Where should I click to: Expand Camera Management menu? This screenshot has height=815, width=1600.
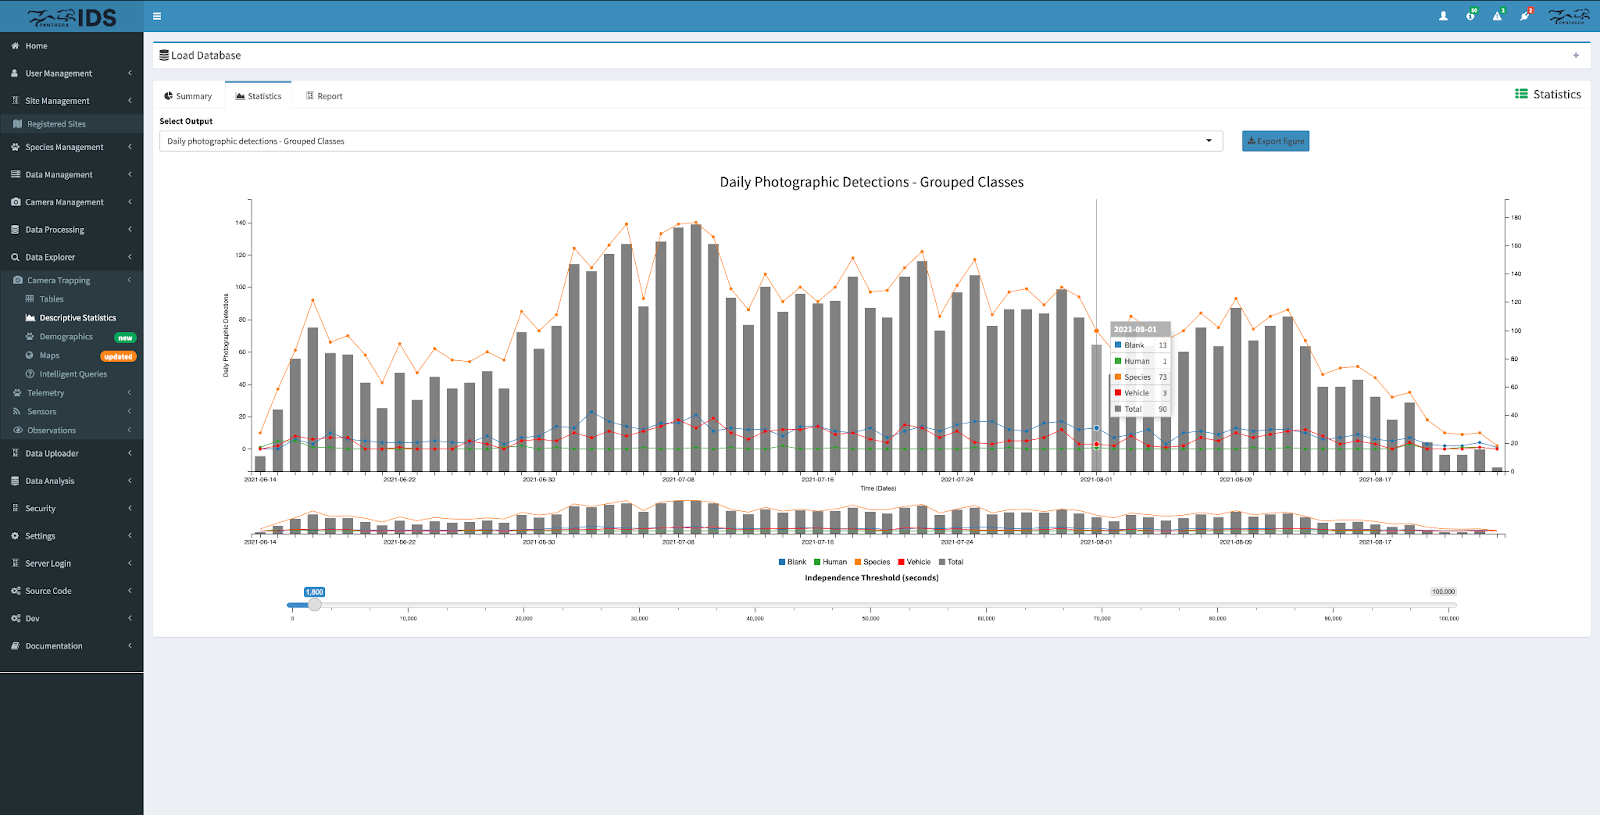pos(71,202)
